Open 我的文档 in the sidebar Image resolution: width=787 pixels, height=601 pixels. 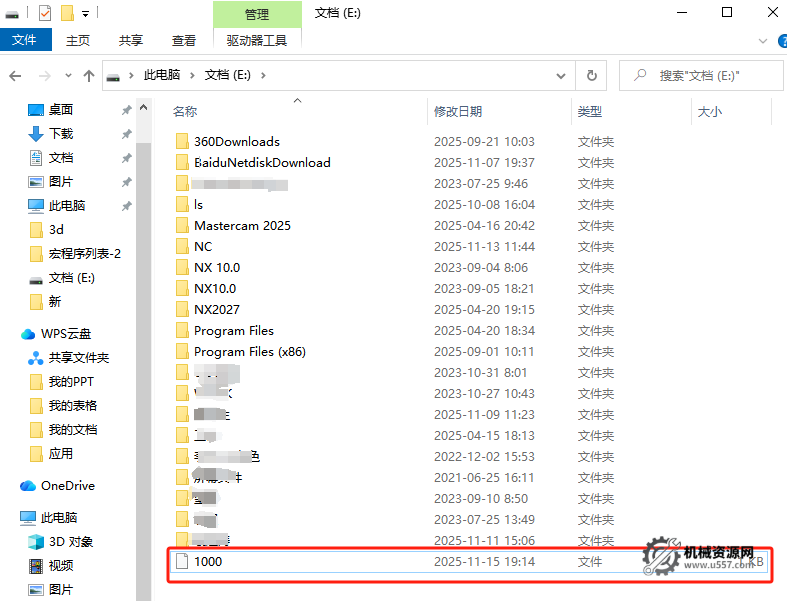[72, 430]
